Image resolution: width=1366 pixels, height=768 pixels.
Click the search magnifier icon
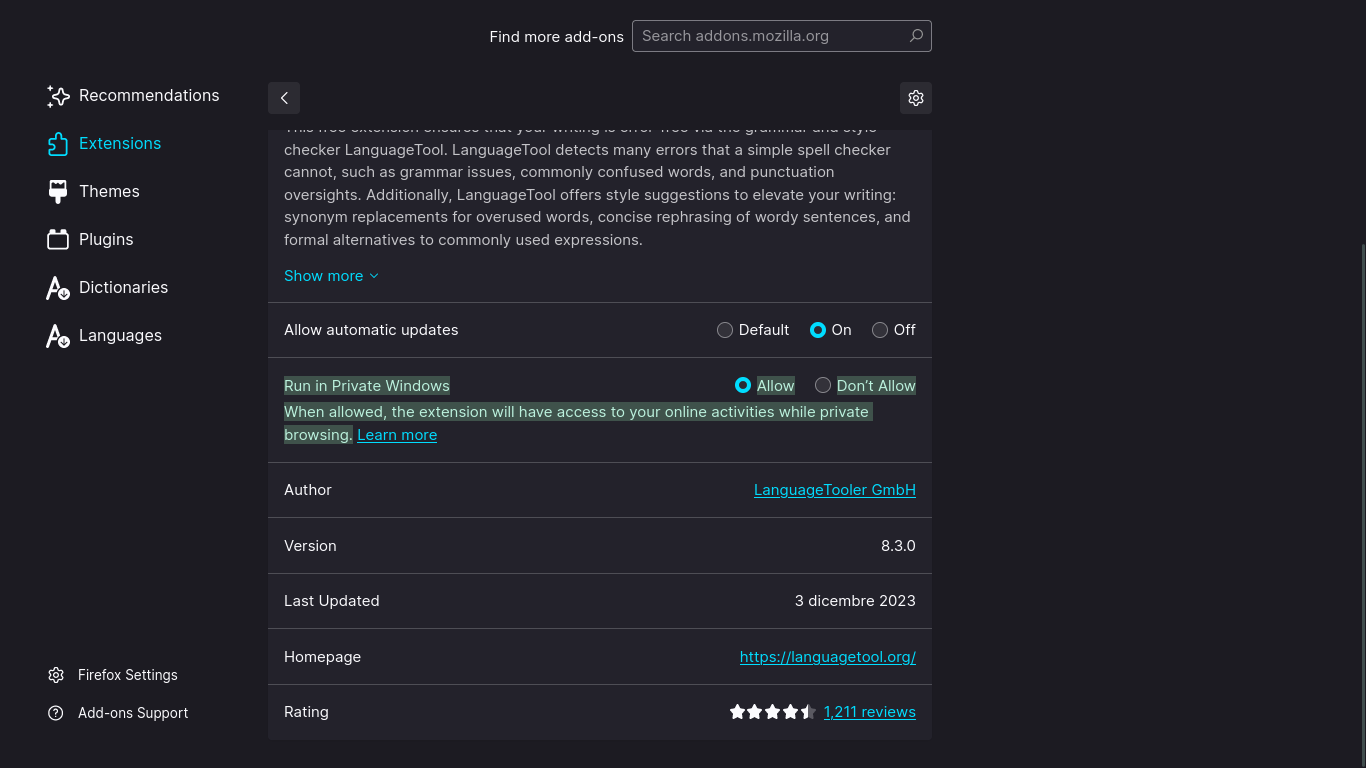click(x=915, y=36)
